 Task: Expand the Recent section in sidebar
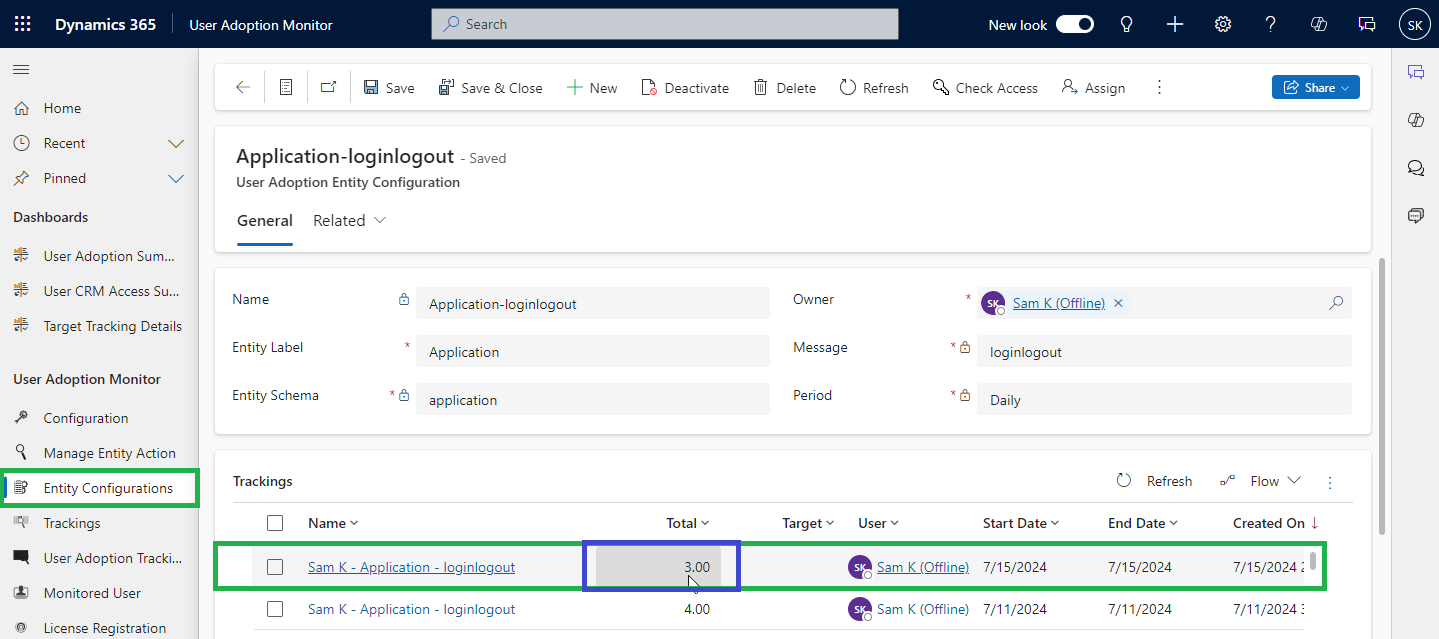pos(176,143)
